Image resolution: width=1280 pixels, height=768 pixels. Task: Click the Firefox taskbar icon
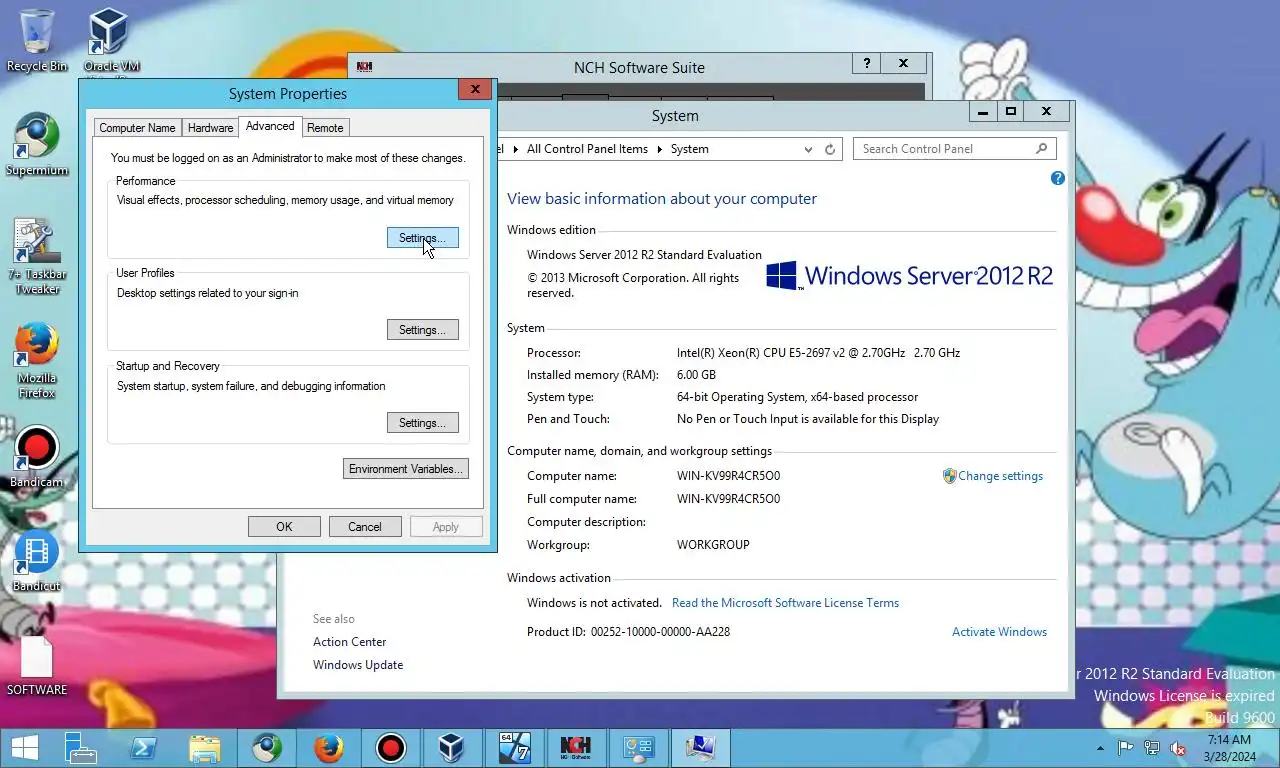329,748
